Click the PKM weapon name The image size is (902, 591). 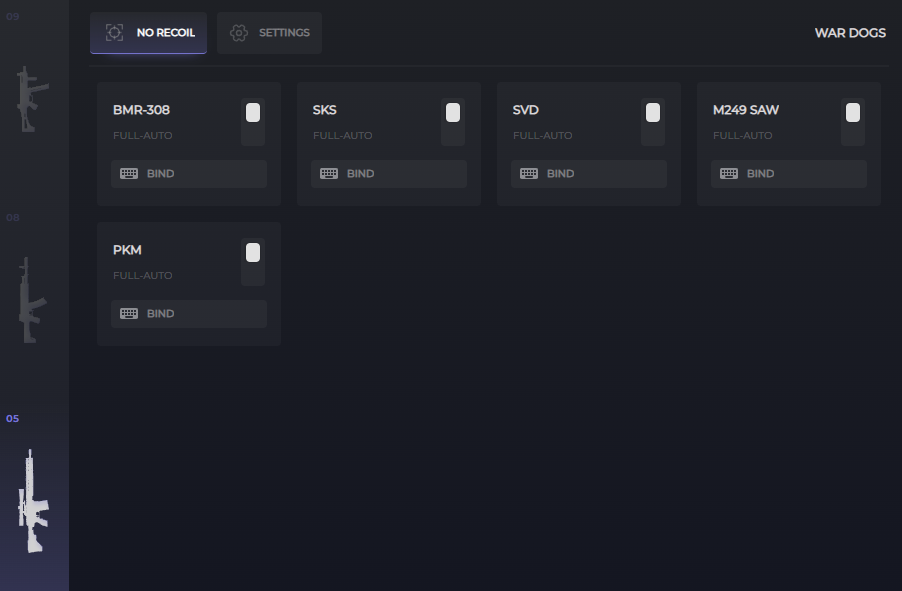(127, 250)
